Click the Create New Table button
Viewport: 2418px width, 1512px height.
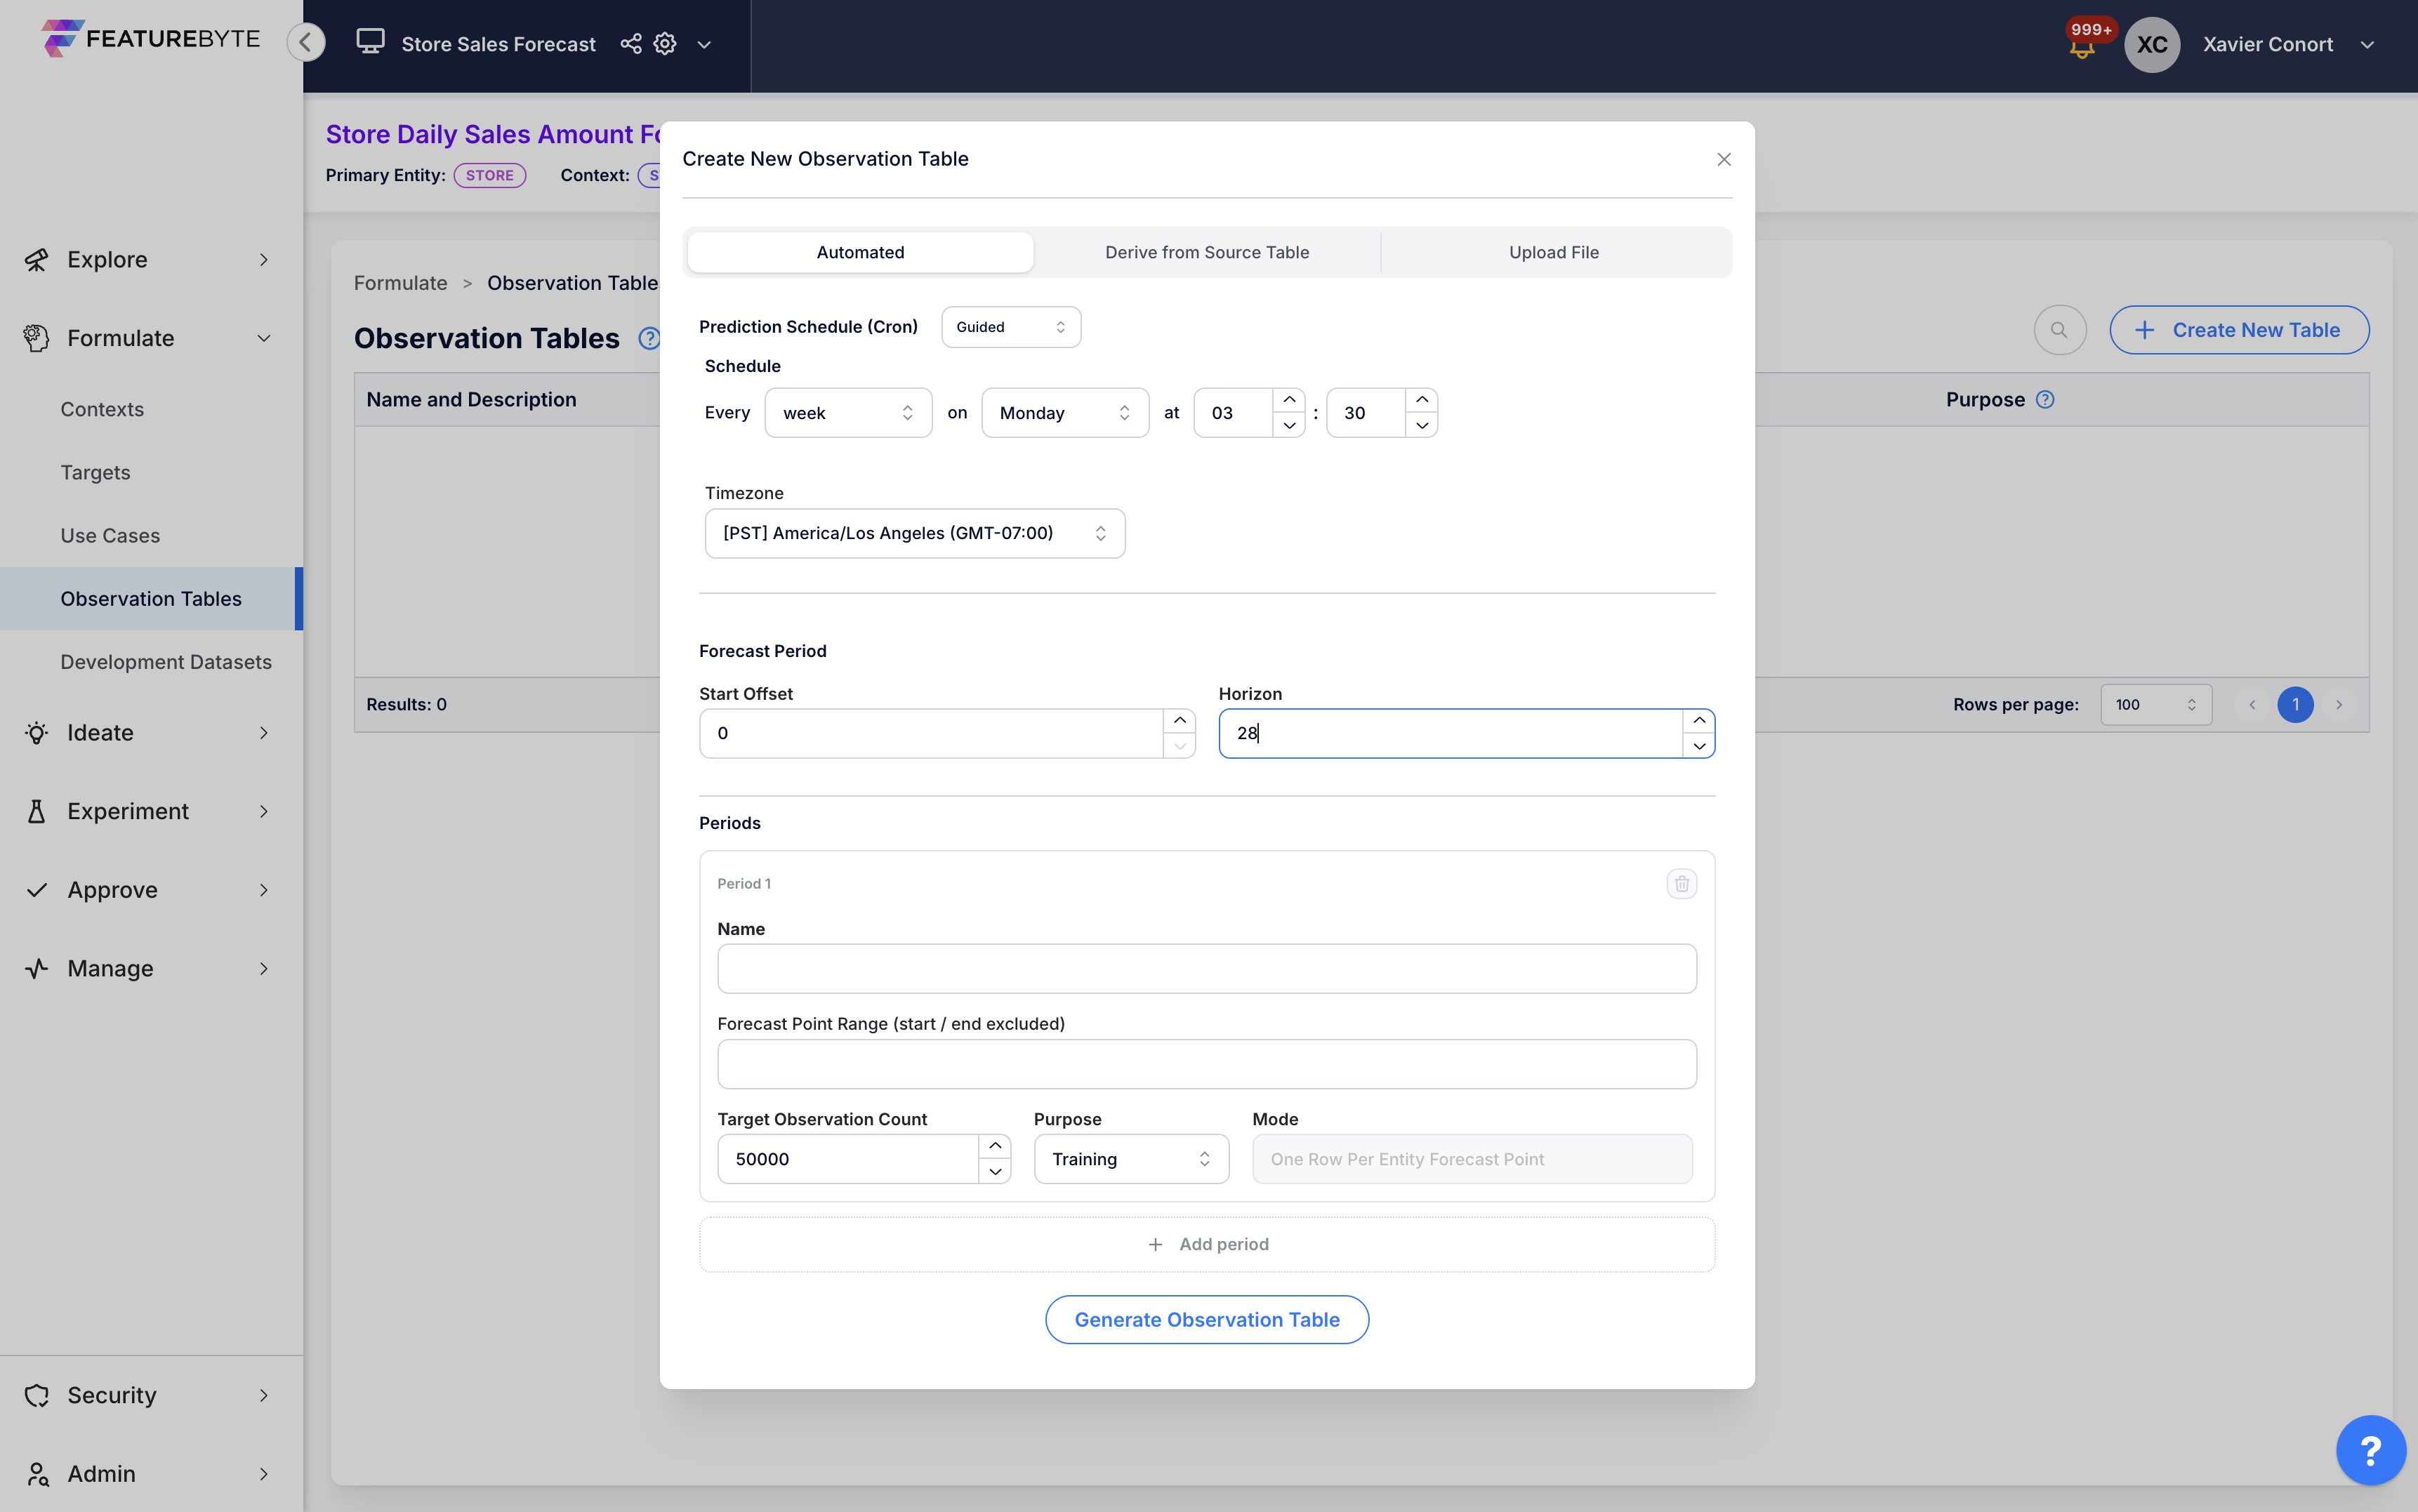[x=2239, y=329]
